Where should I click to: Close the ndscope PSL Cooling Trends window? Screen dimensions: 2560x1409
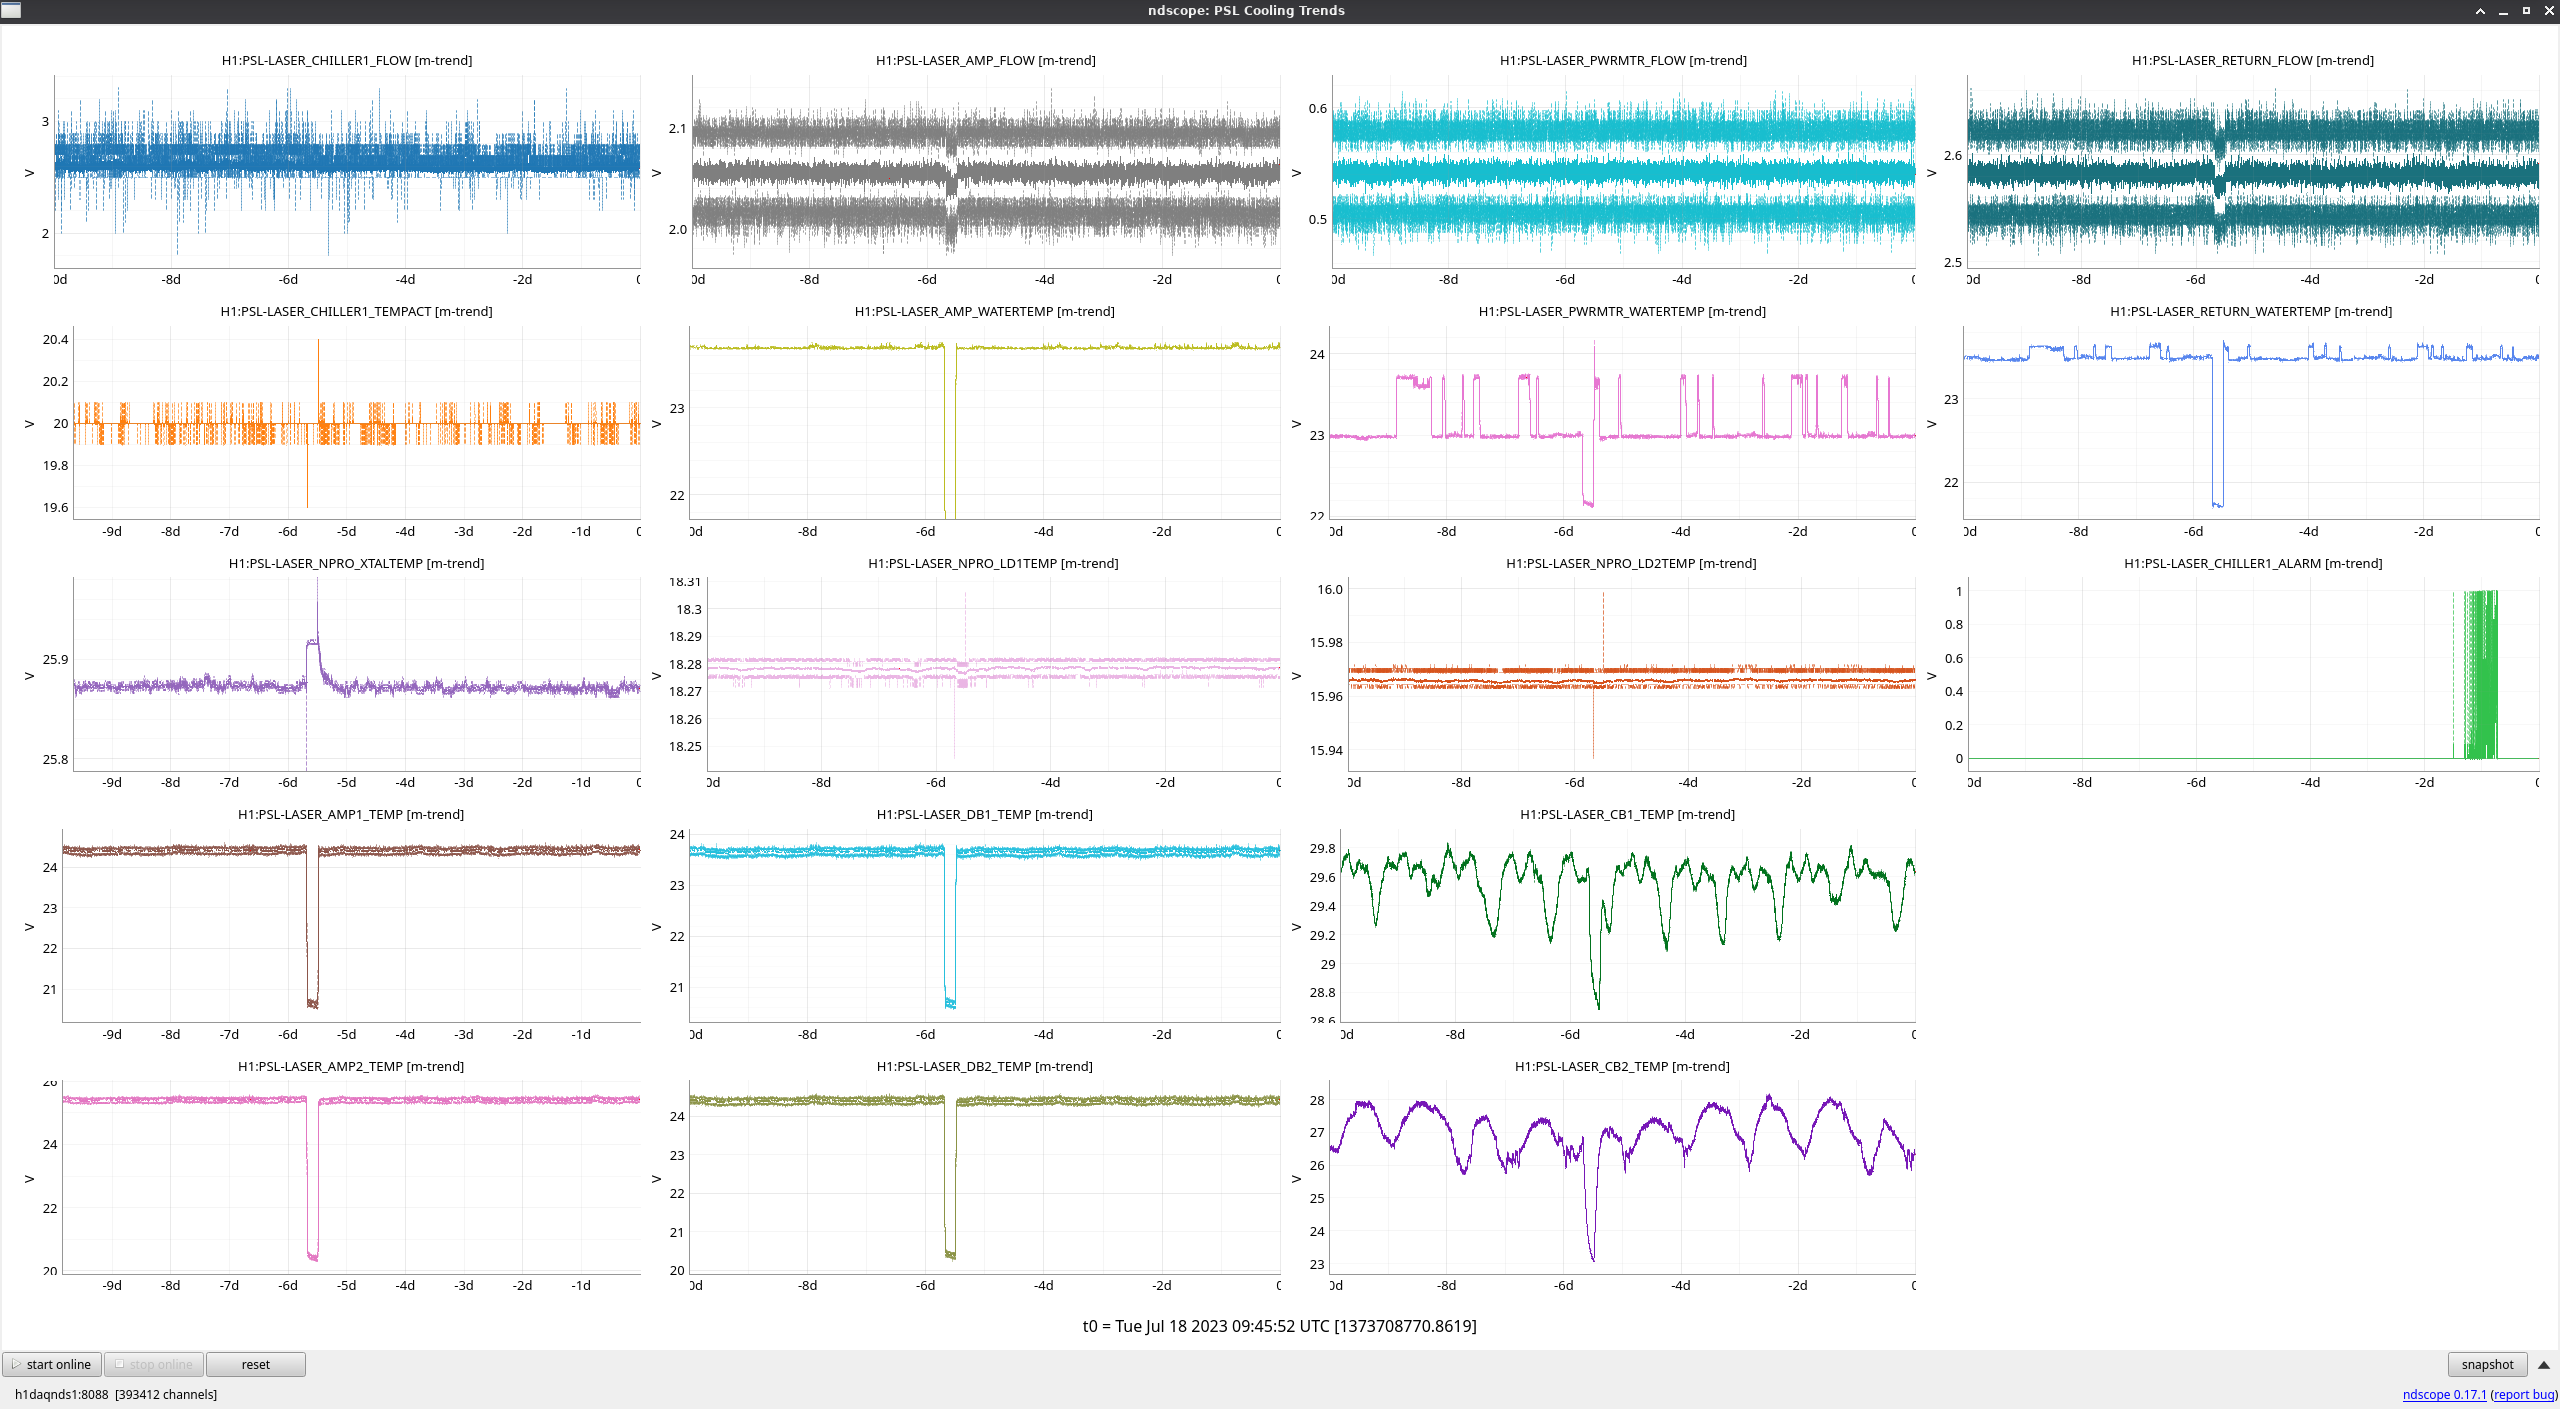click(2548, 11)
